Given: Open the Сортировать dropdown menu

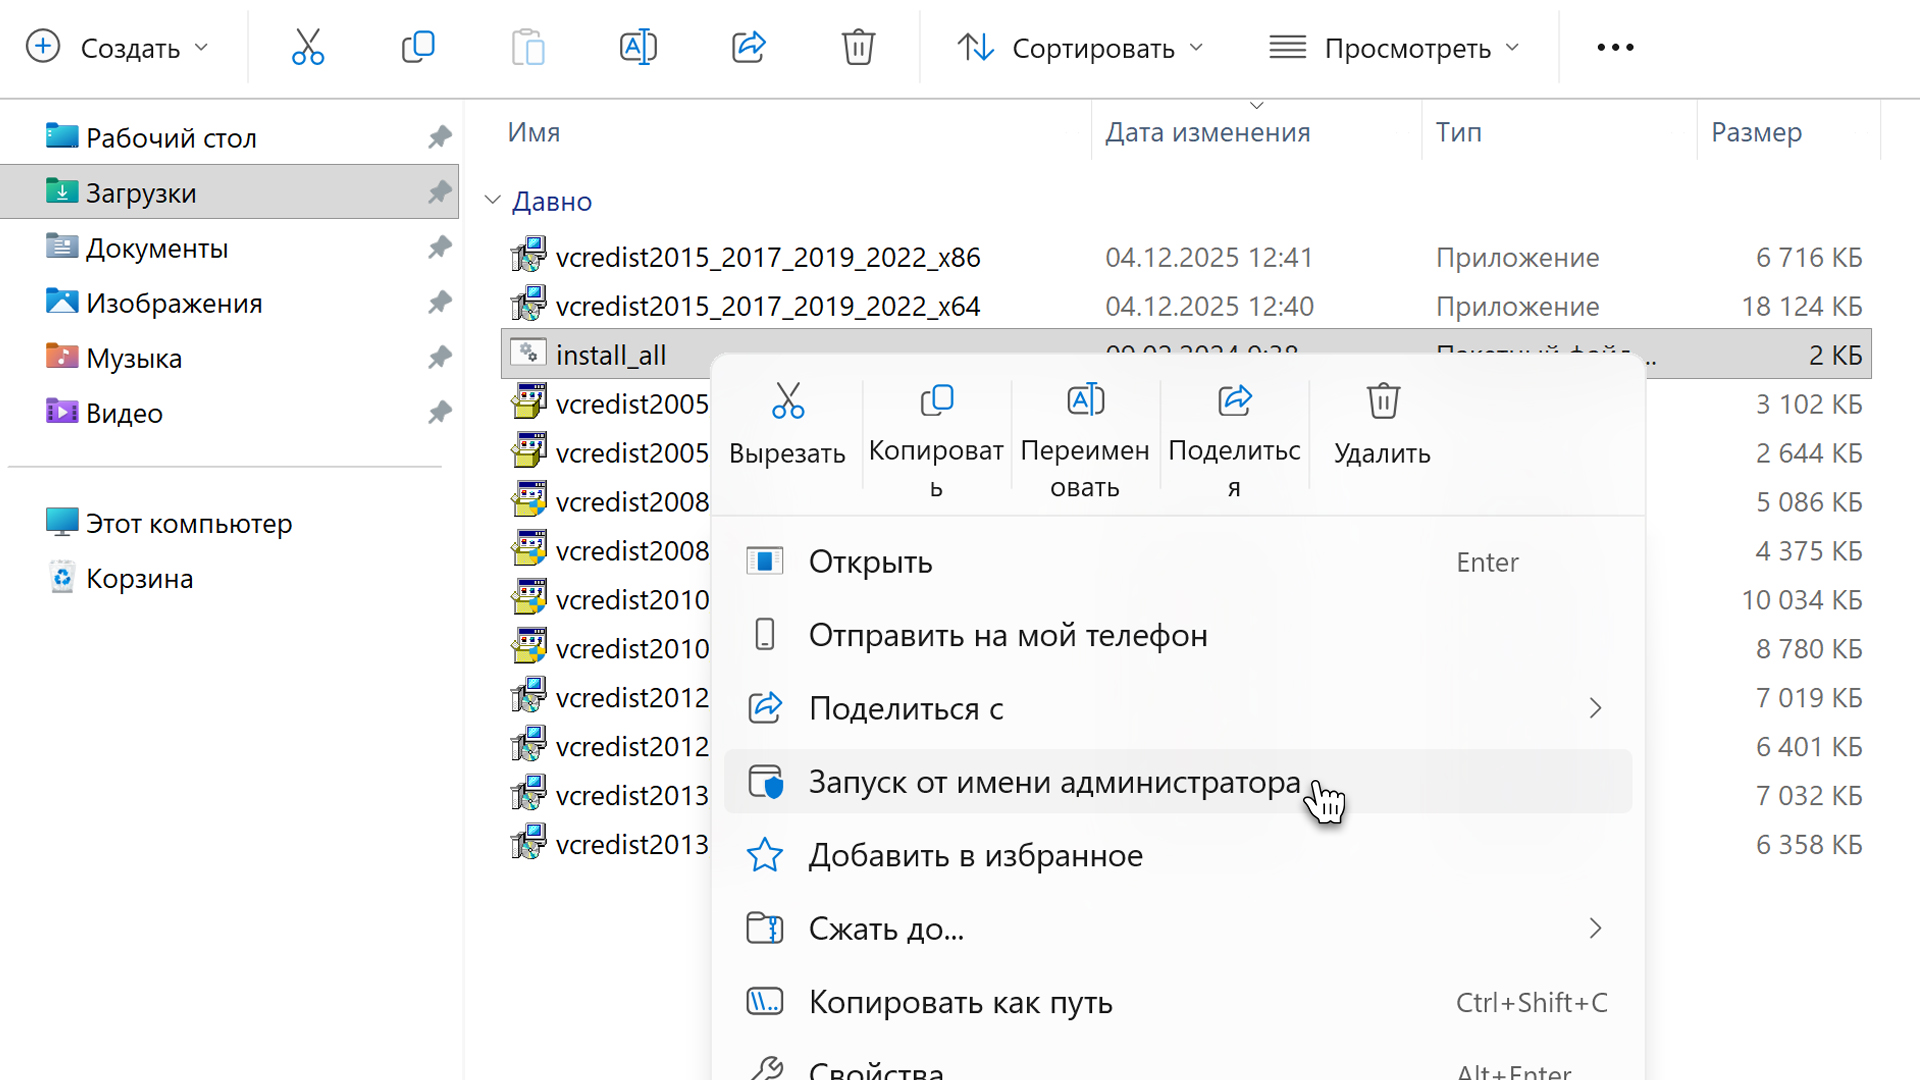Looking at the screenshot, I should coord(1080,47).
